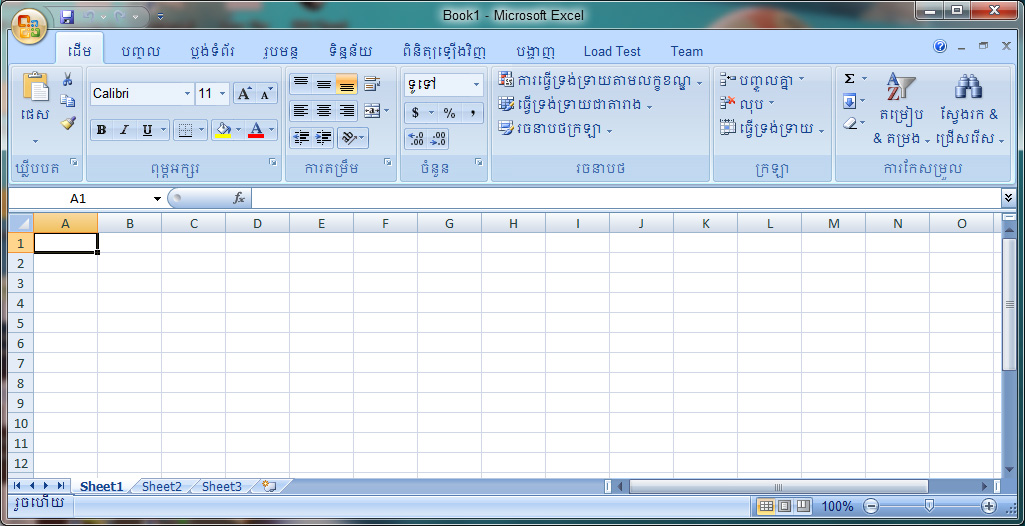Image resolution: width=1025 pixels, height=526 pixels.
Task: Click the Fill down-arrow icon
Action: (849, 101)
